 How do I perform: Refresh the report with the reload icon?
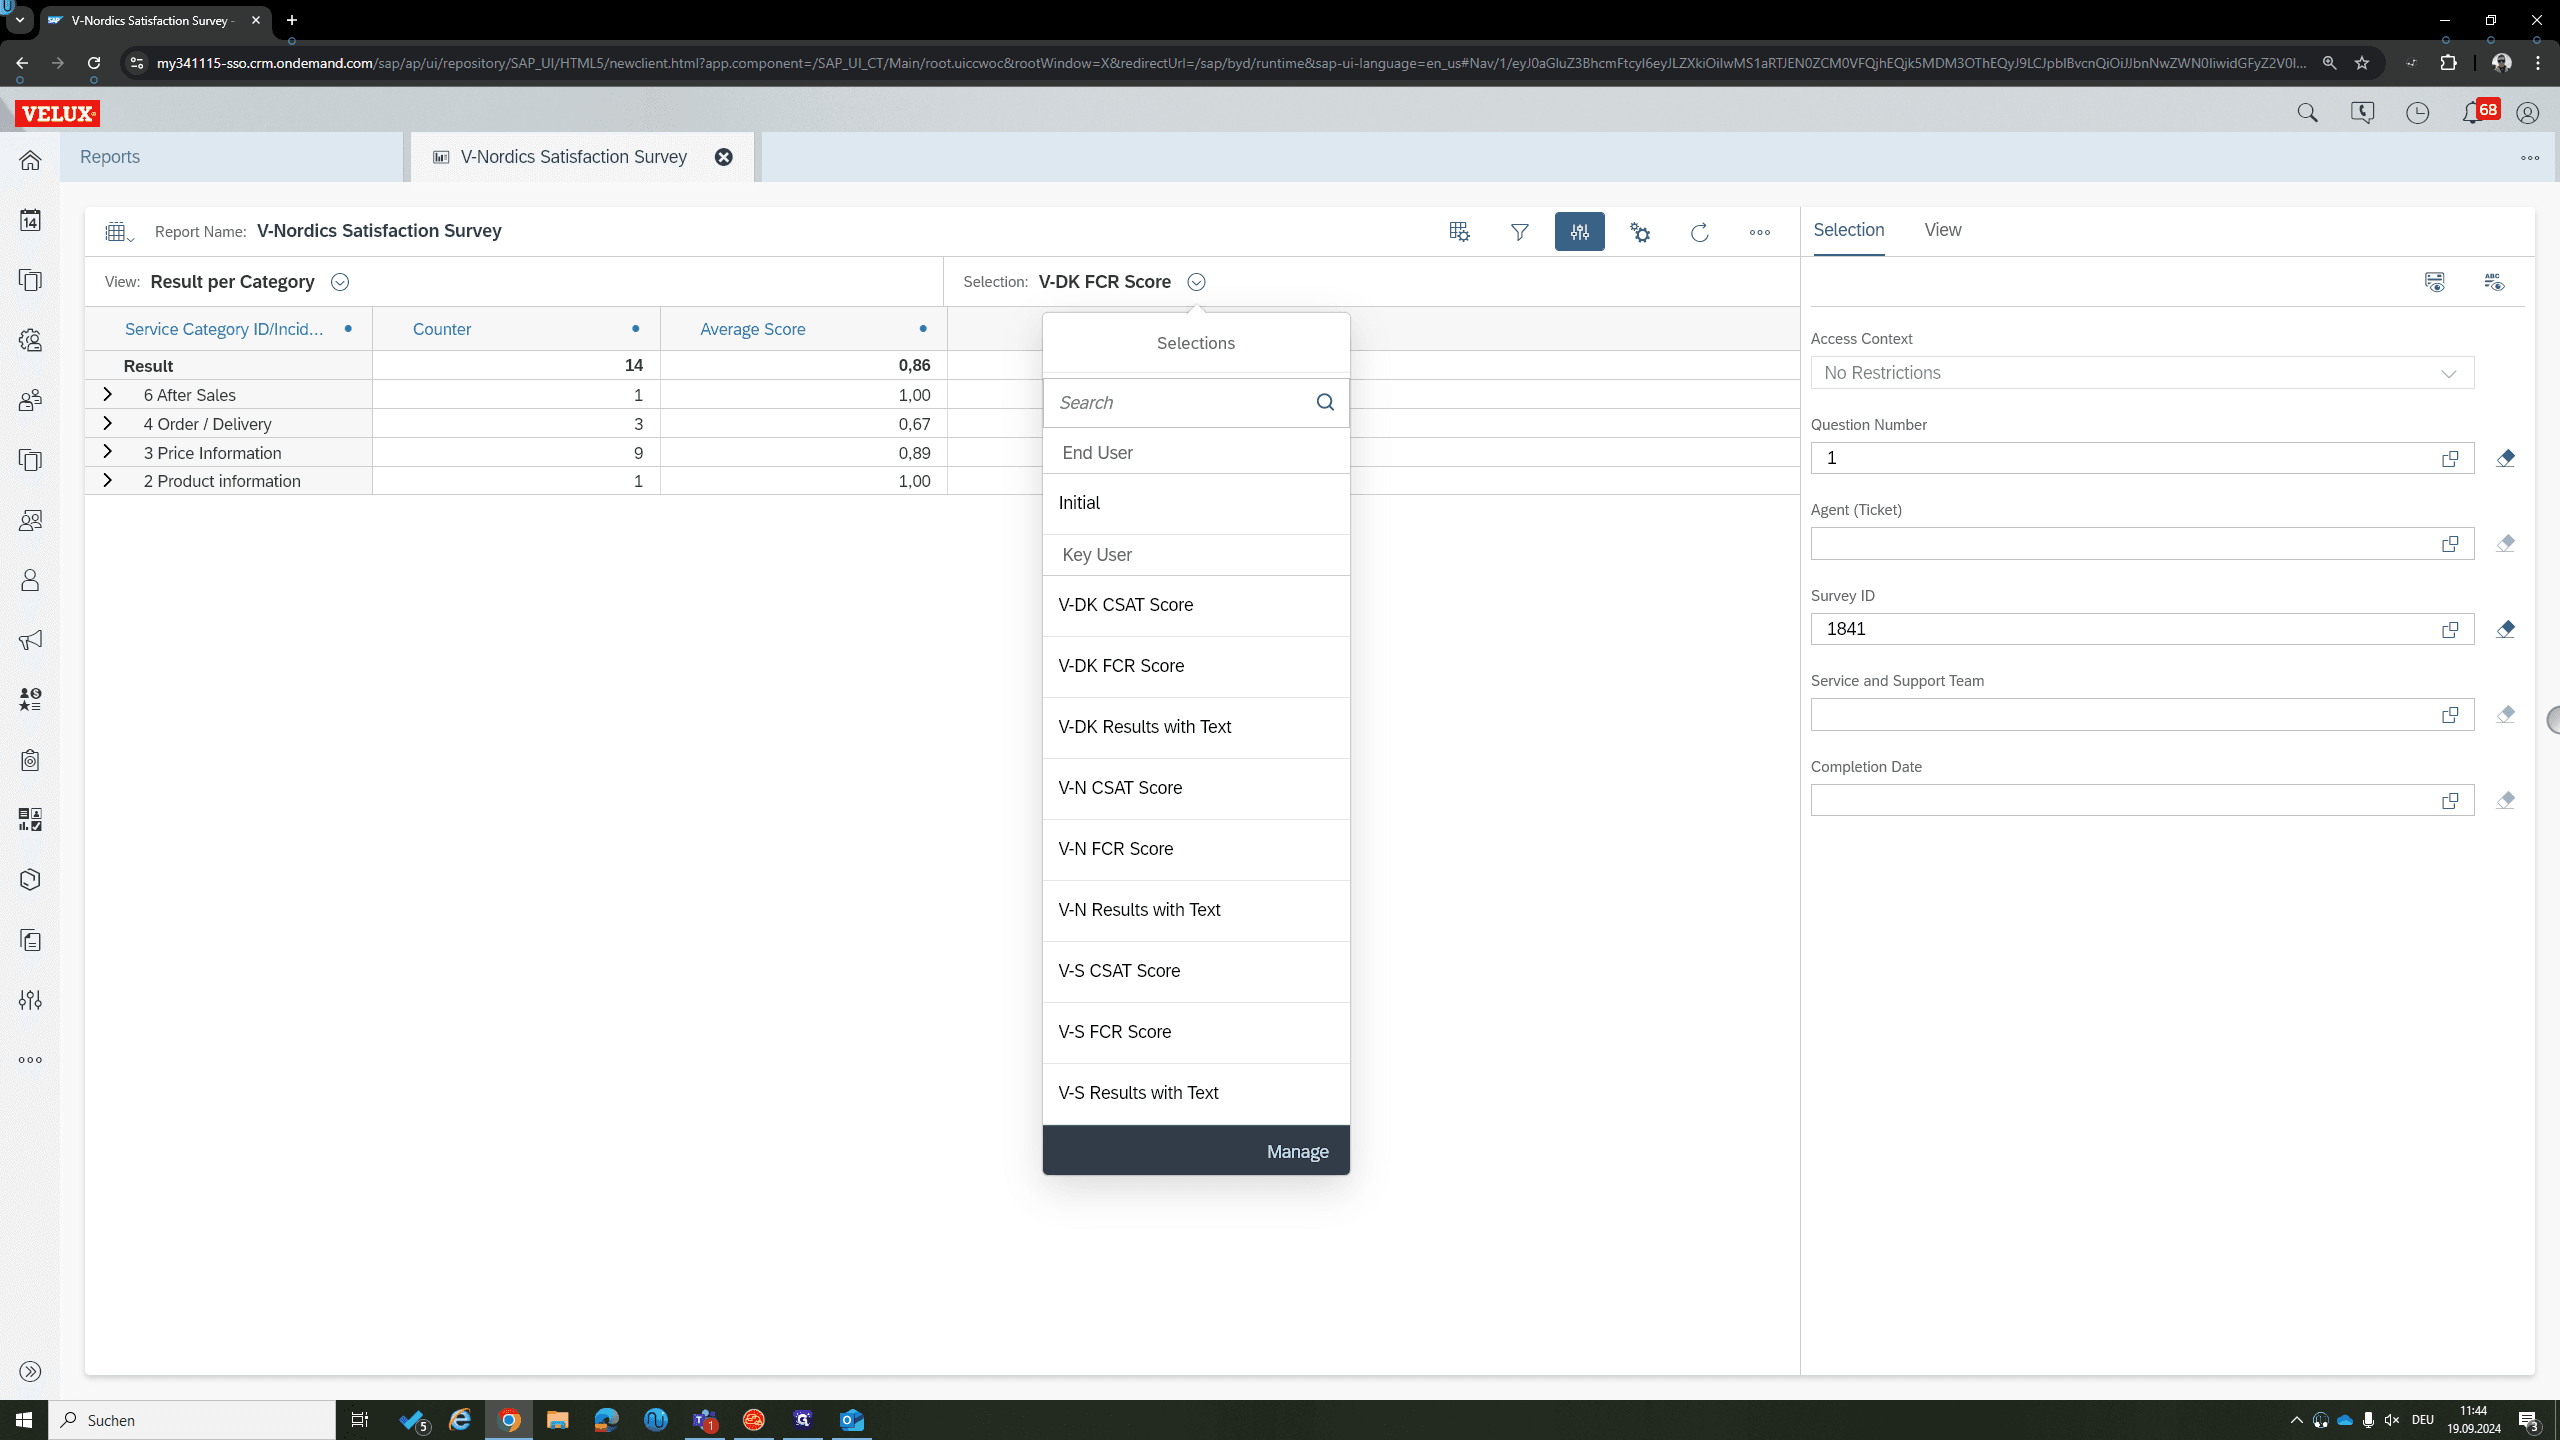pyautogui.click(x=1699, y=232)
